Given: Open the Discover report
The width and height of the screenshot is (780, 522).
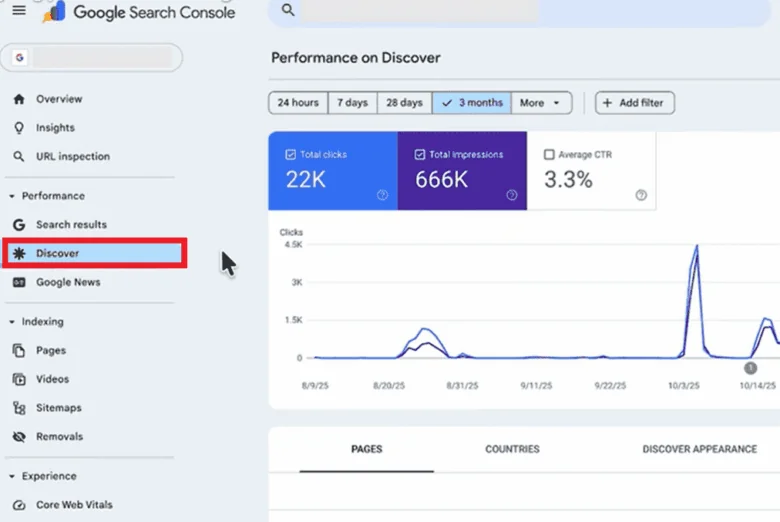Looking at the screenshot, I should [95, 253].
